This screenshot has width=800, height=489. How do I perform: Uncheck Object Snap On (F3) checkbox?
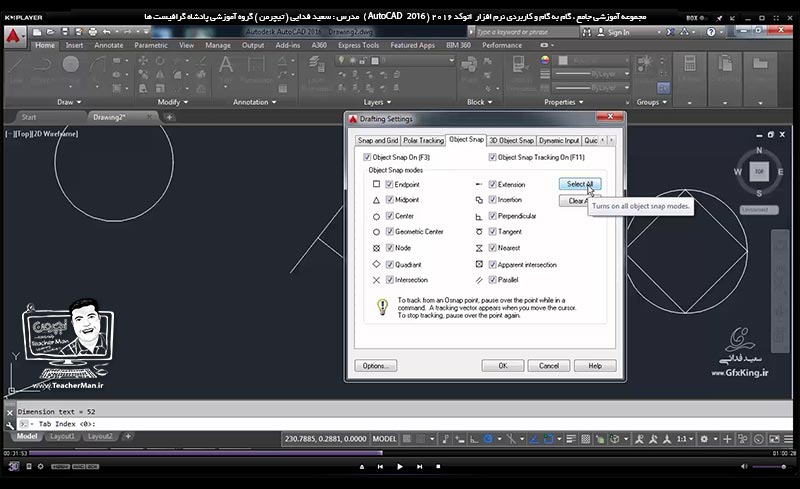point(367,157)
